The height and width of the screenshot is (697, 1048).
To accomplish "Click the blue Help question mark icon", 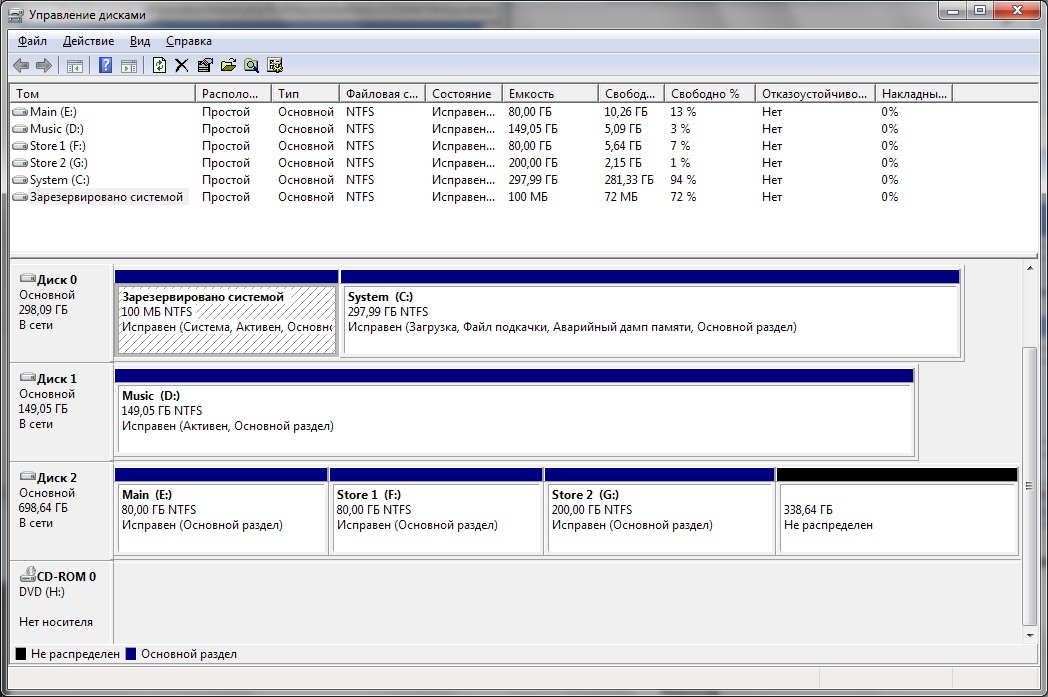I will [105, 66].
